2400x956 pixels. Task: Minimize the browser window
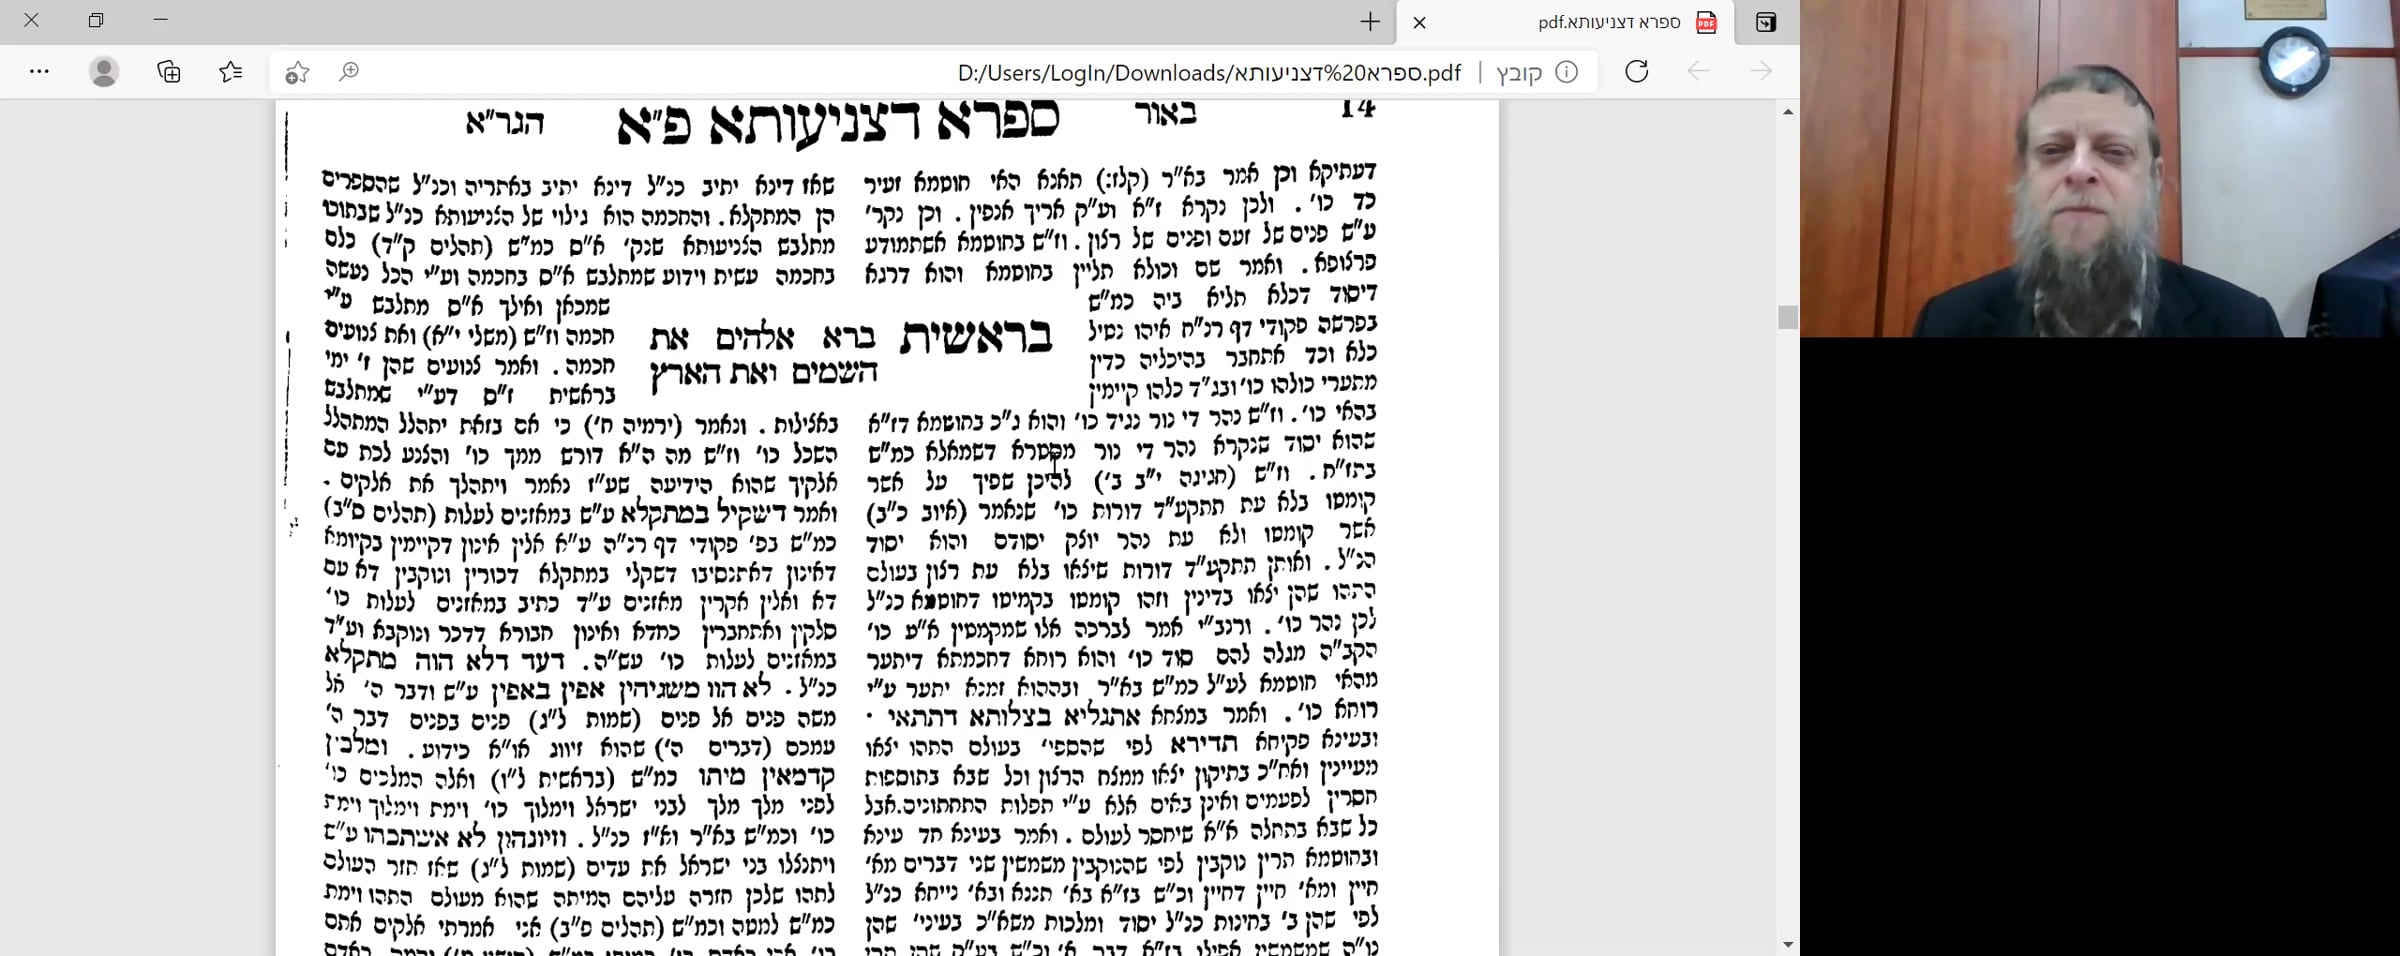[x=160, y=20]
